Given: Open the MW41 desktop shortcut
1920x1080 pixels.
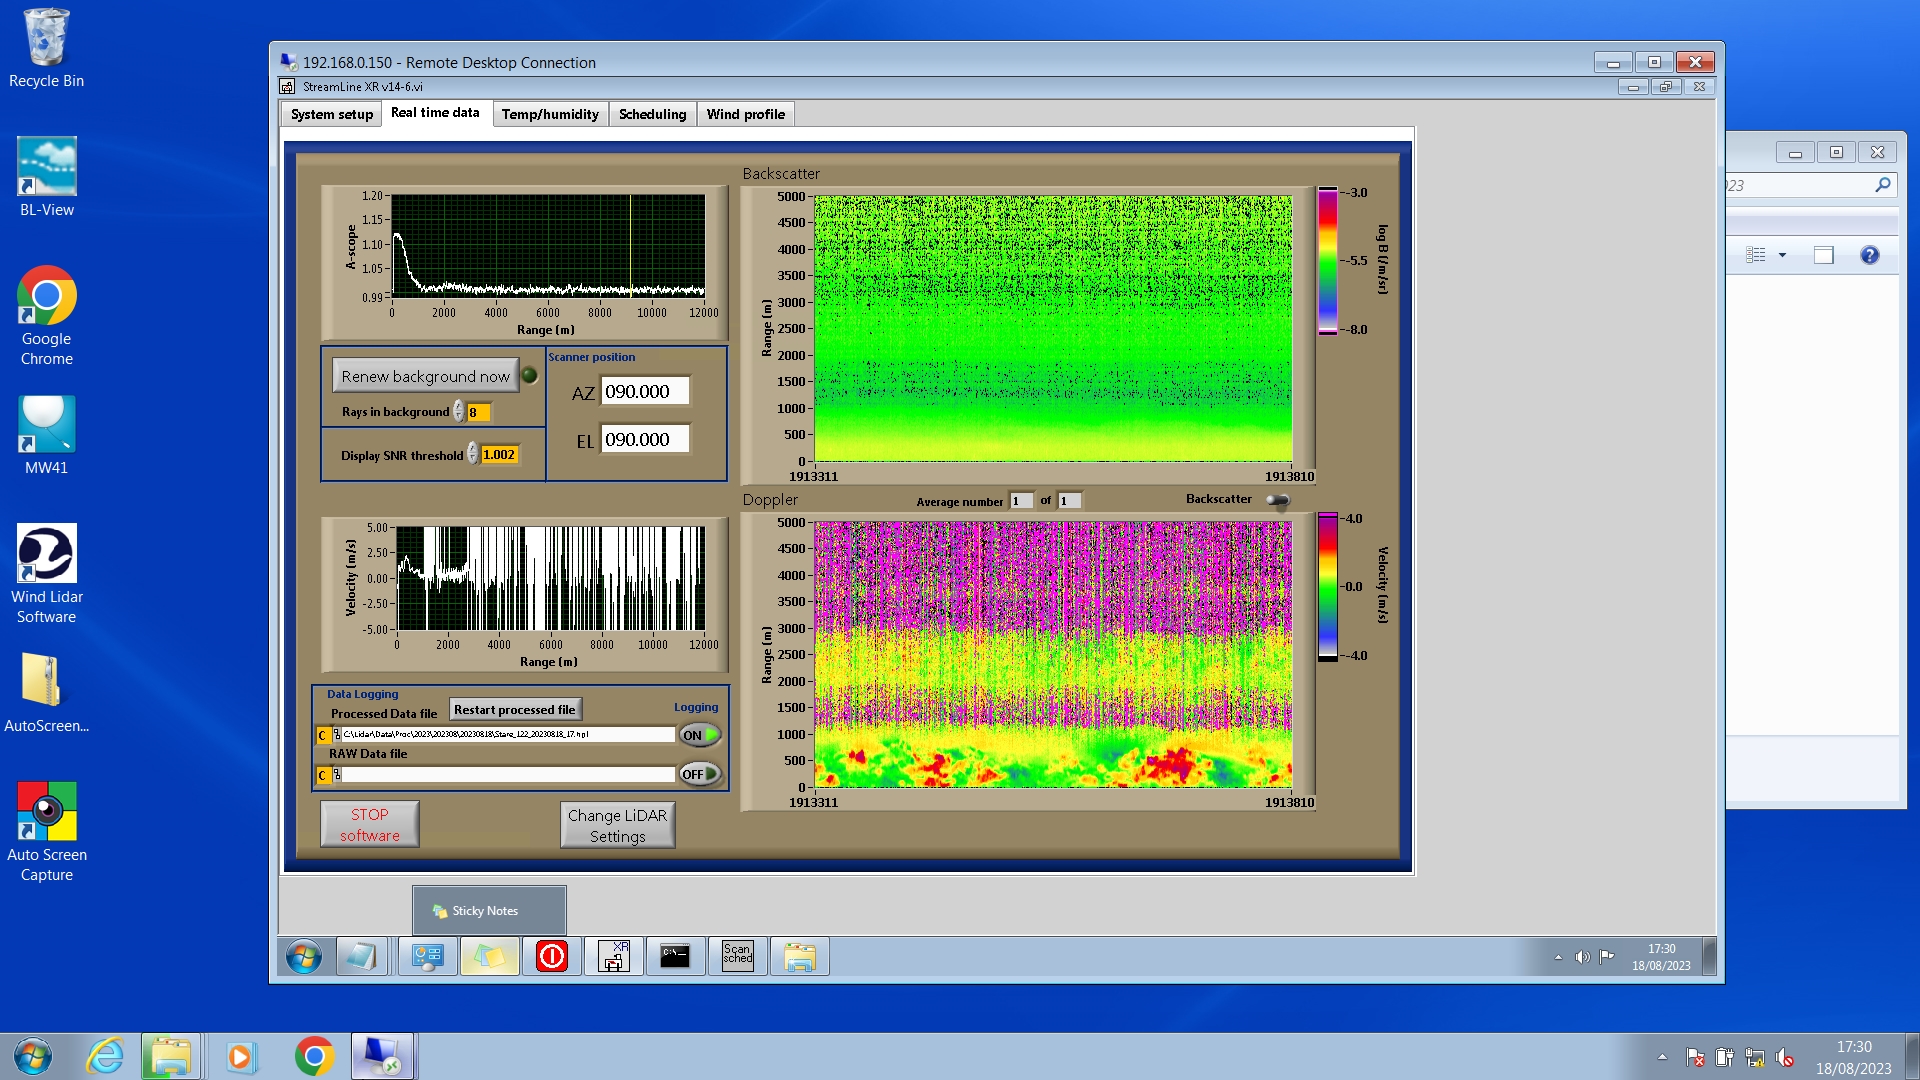Looking at the screenshot, I should [x=46, y=425].
